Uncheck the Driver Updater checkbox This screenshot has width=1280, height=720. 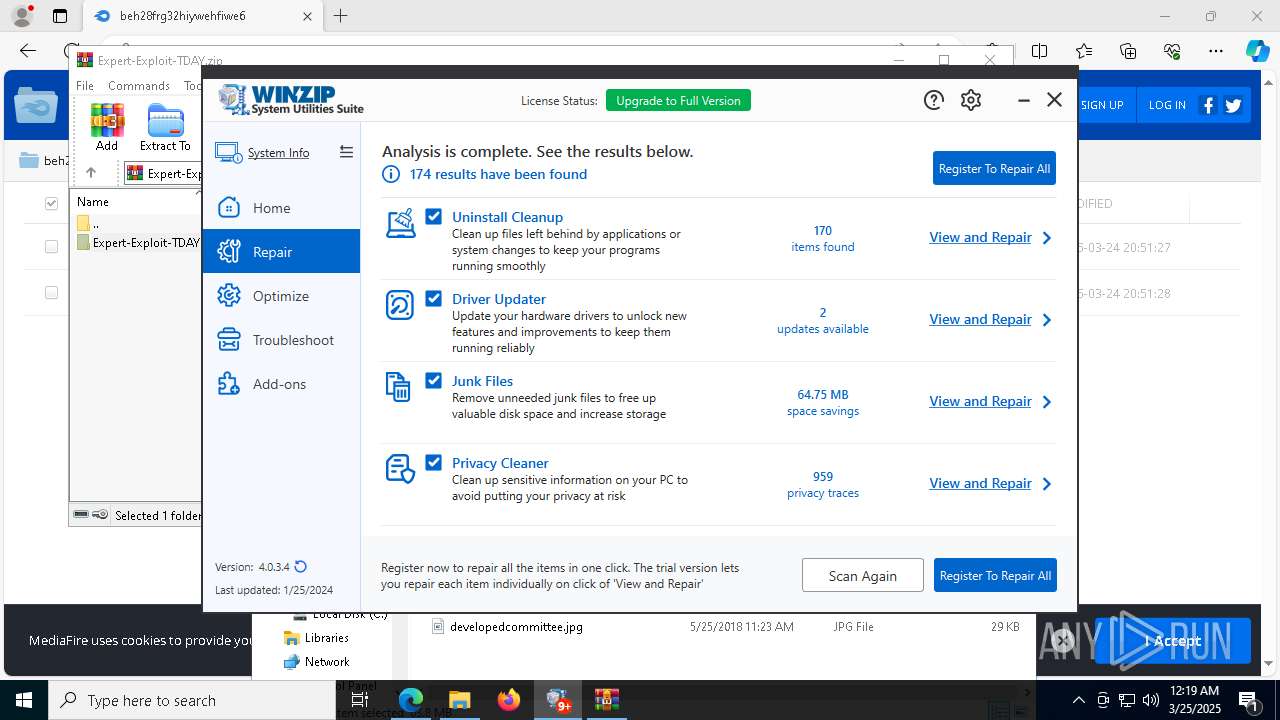433,298
